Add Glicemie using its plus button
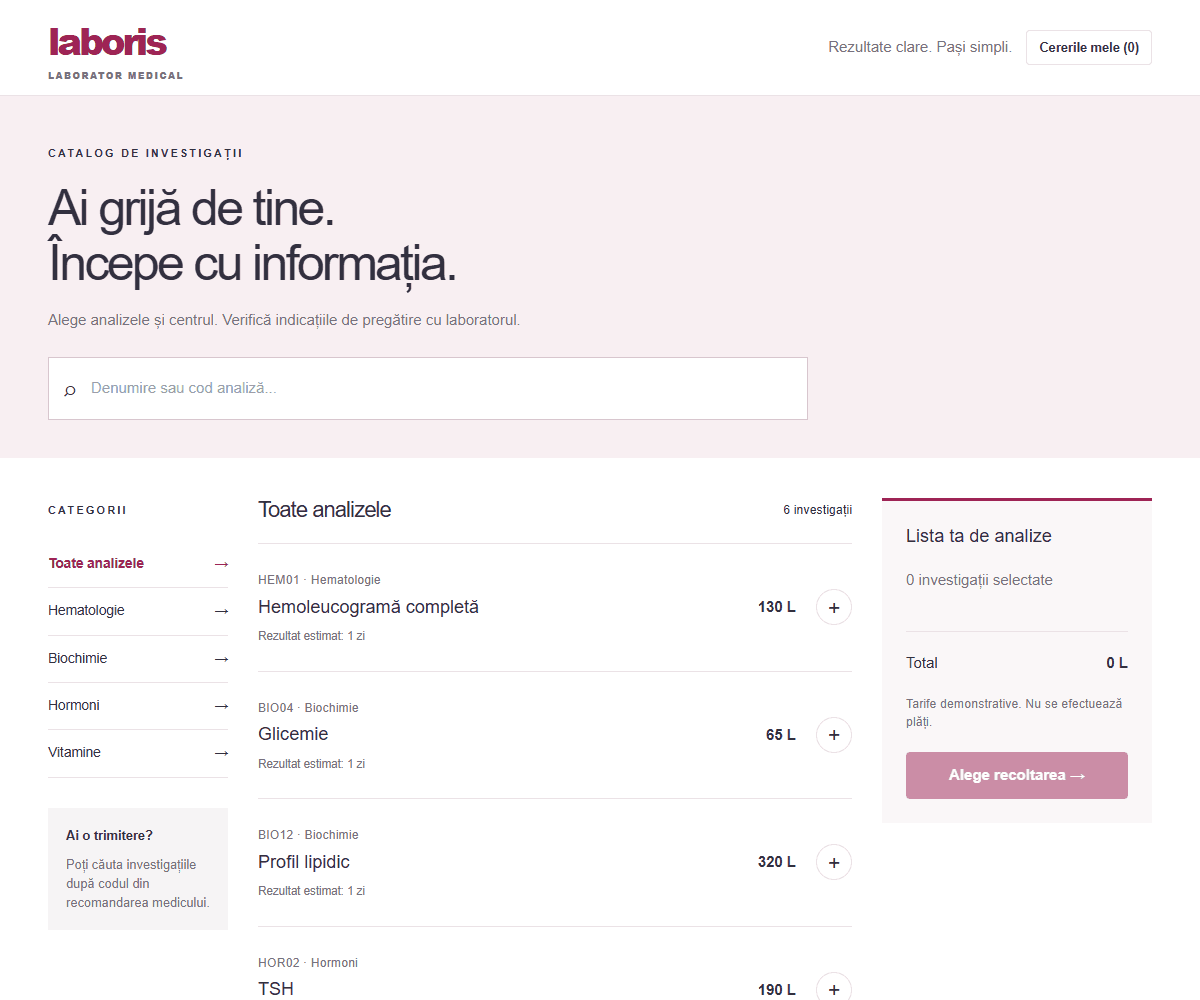The height and width of the screenshot is (1000, 1200). coord(834,735)
